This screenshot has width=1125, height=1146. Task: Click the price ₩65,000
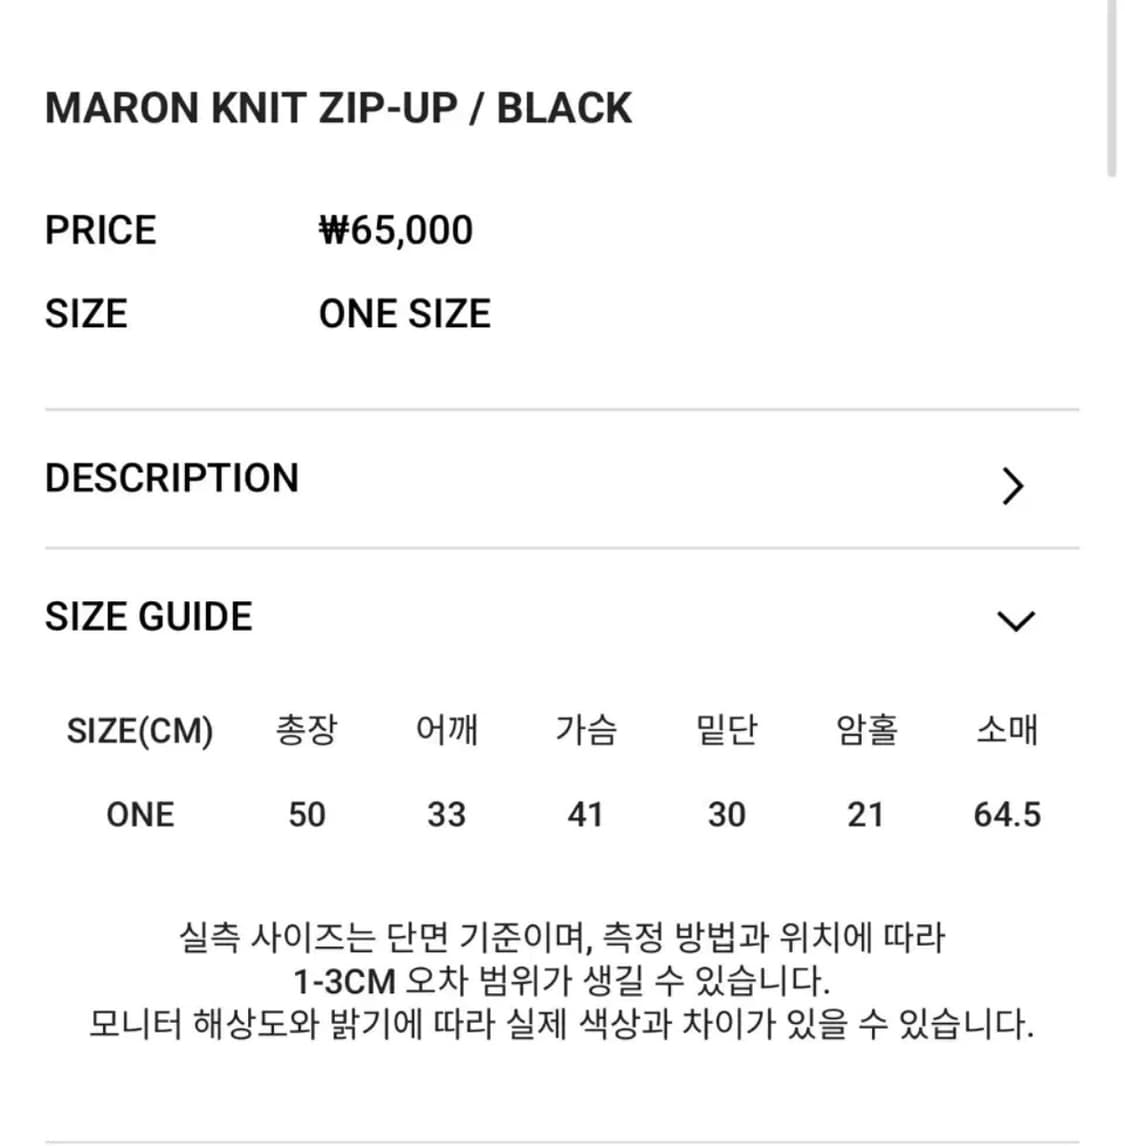point(396,230)
